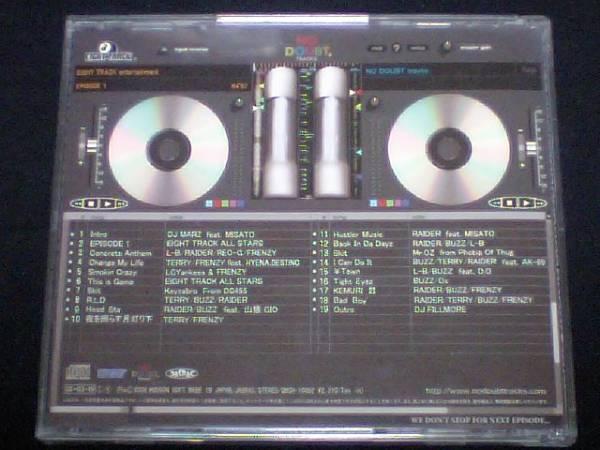Image resolution: width=600 pixels, height=450 pixels.
Task: Play the right deck track
Action: point(526,202)
